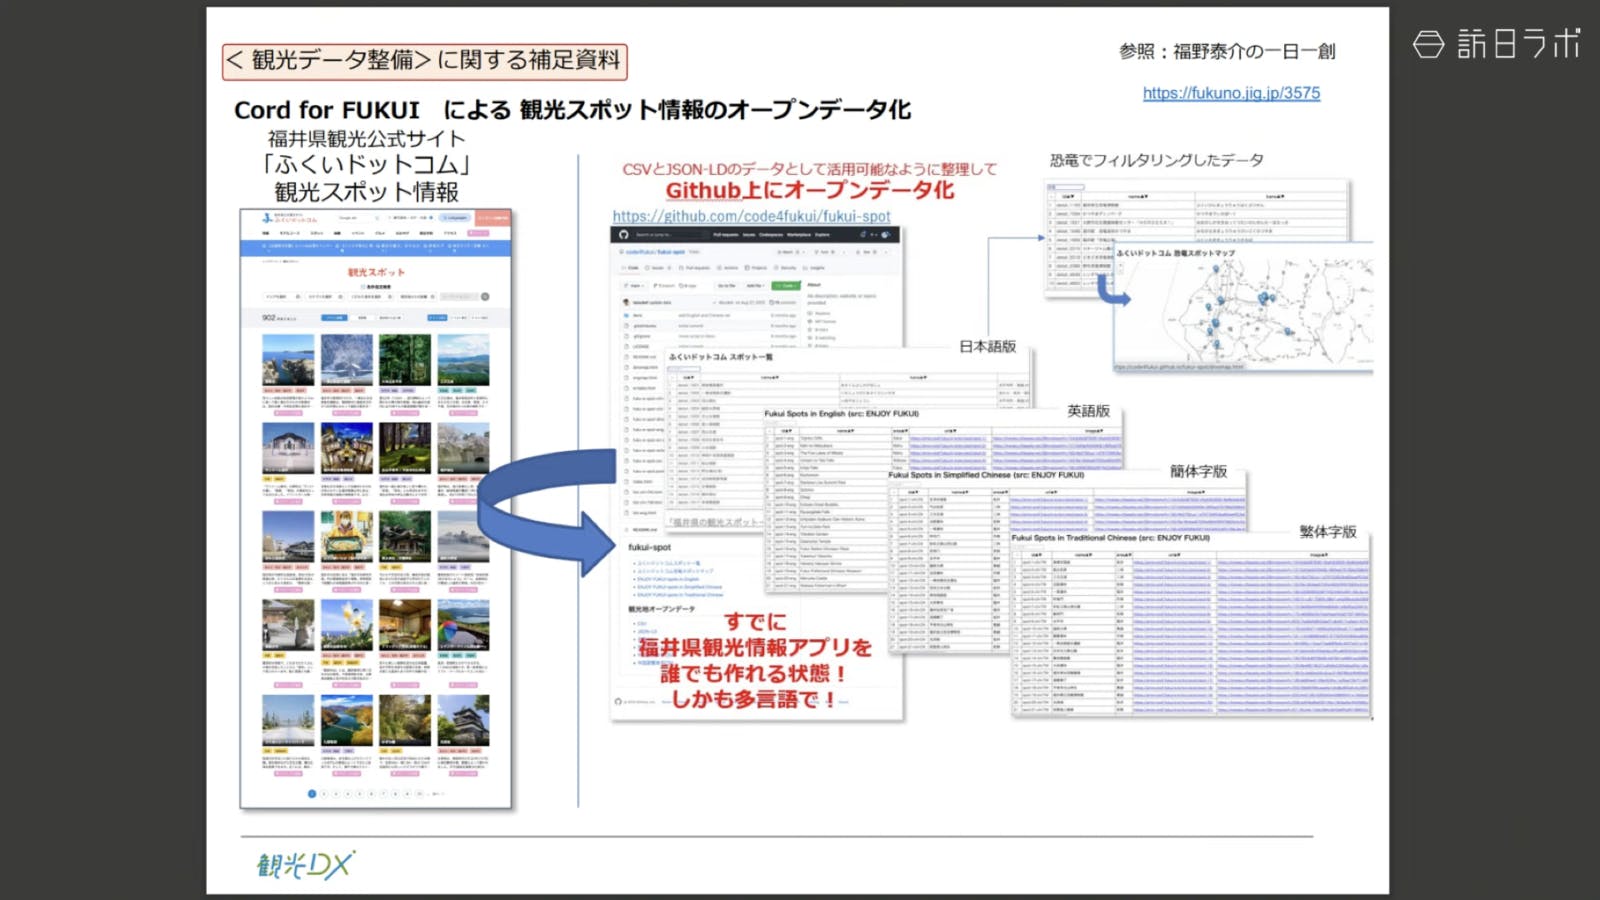Image resolution: width=1600 pixels, height=900 pixels.
Task: Click the 新日ラボ logo in the corner
Action: (x=1496, y=44)
